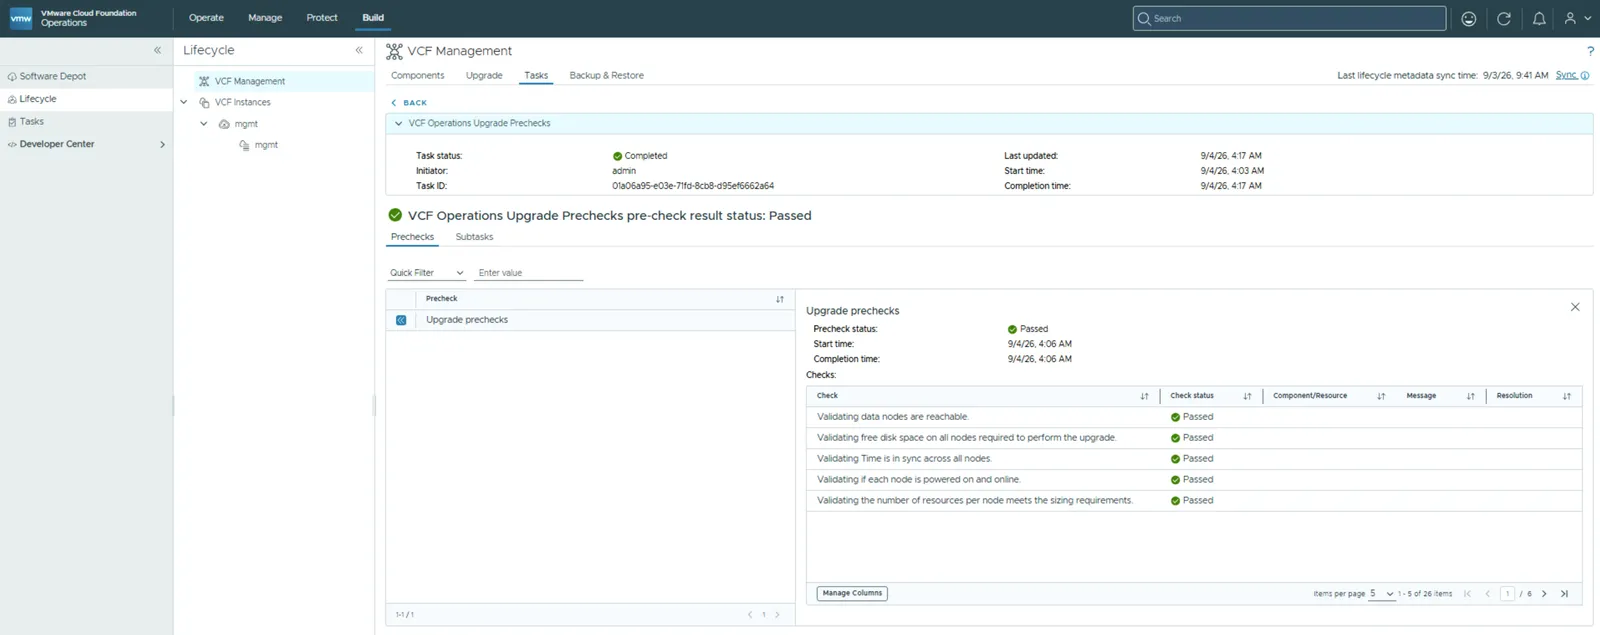Viewport: 1600px width, 635px height.
Task: Open the Operate menu
Action: [x=206, y=18]
